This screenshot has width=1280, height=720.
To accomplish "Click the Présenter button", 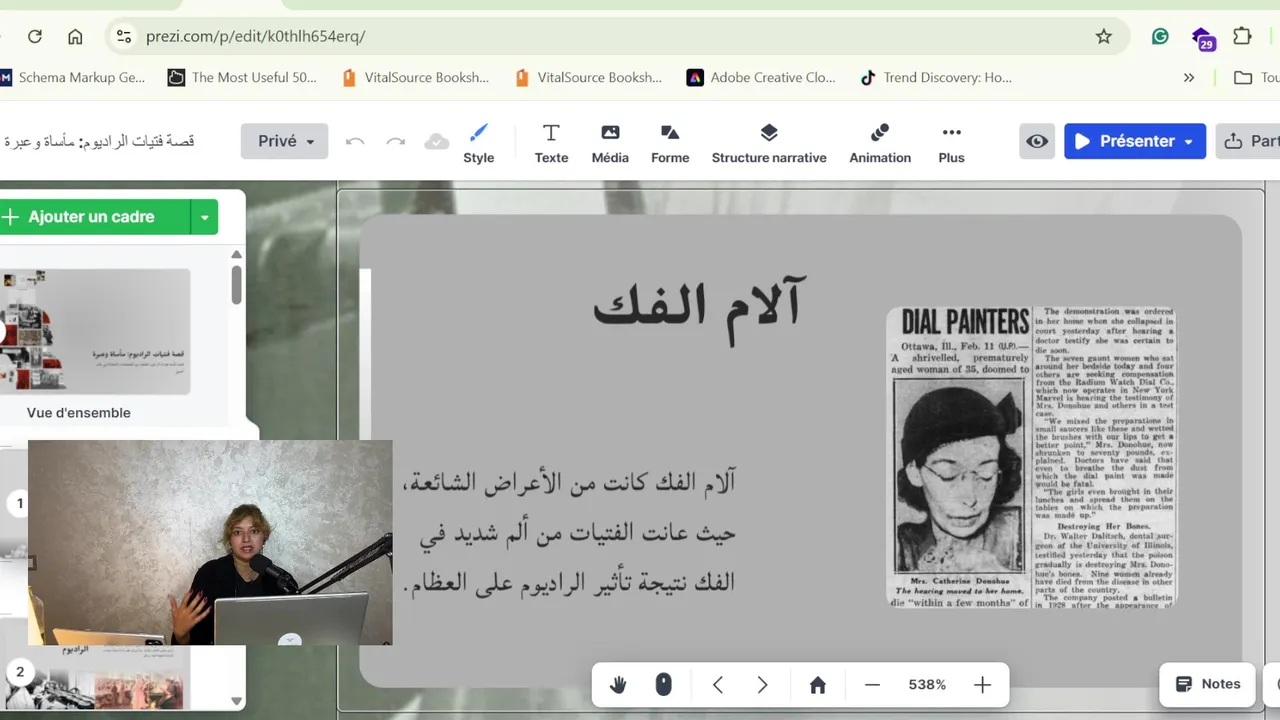I will 1124,141.
